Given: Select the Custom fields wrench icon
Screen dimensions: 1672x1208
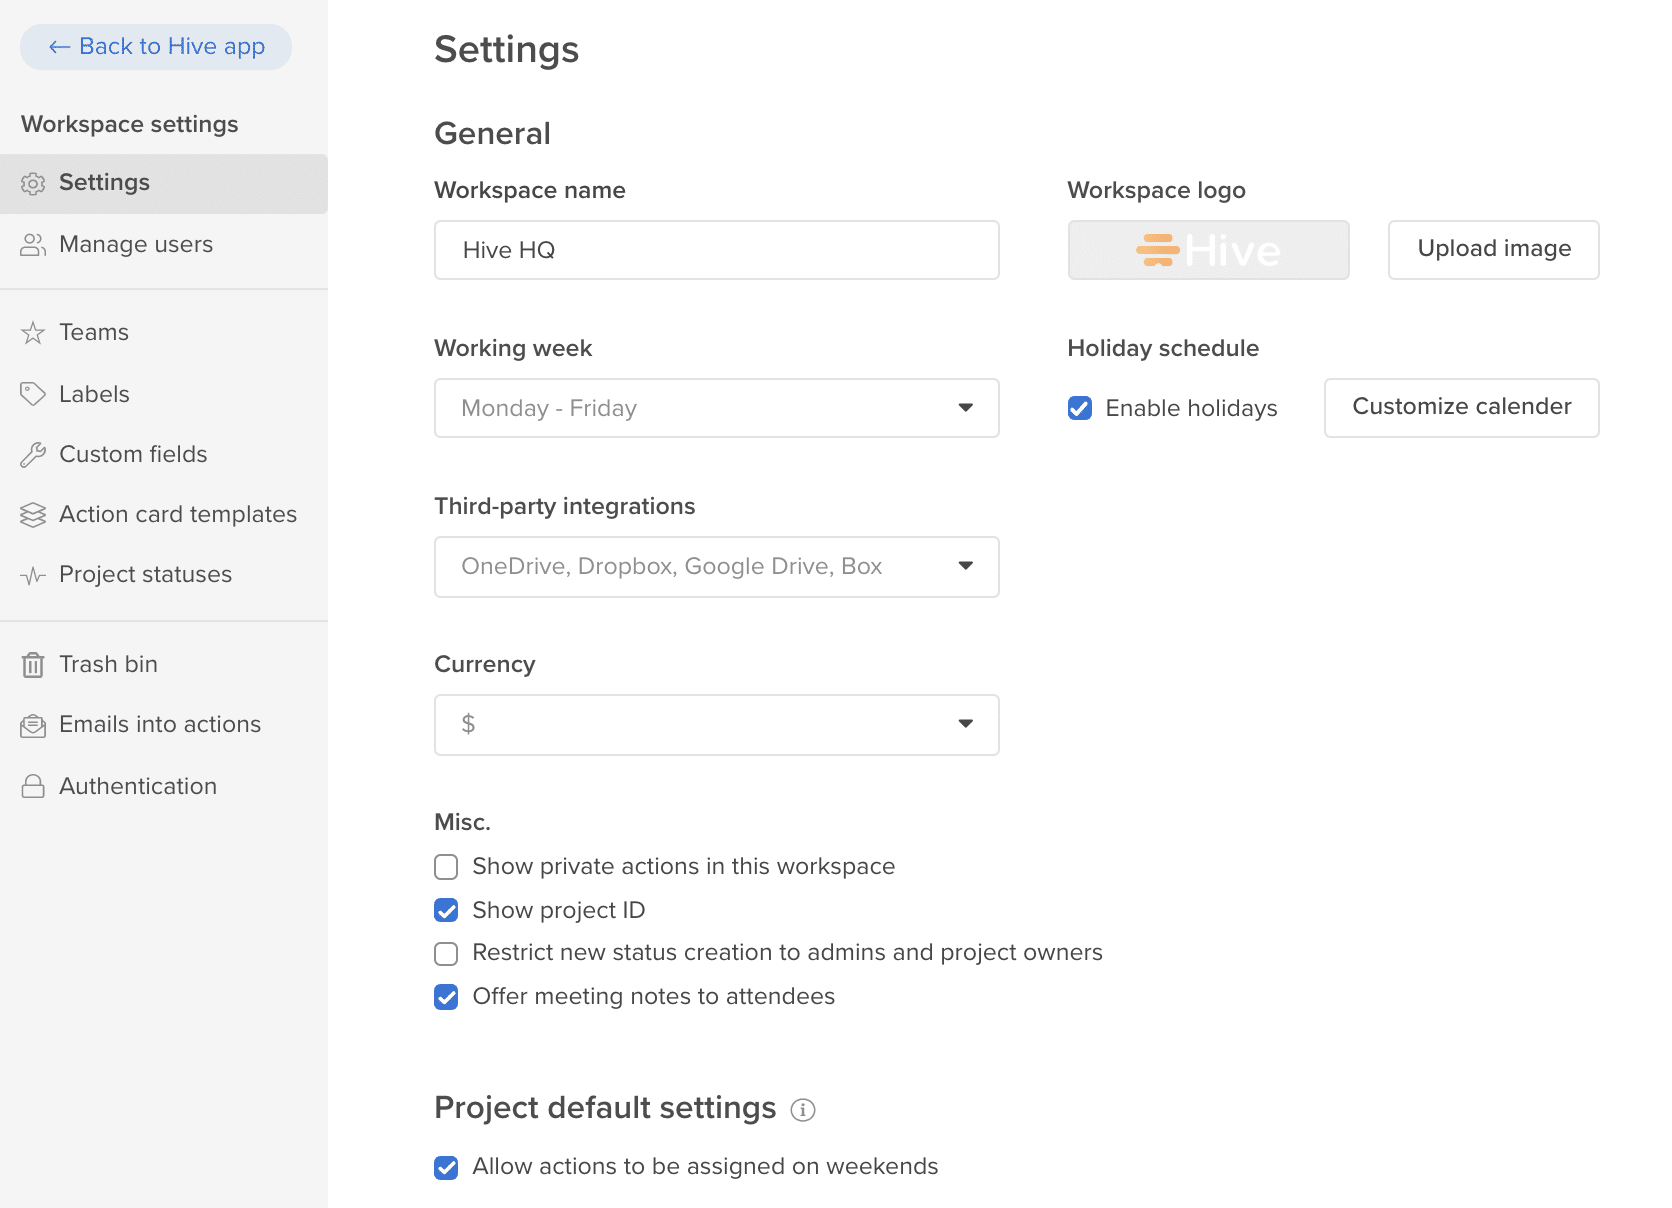Looking at the screenshot, I should 33,454.
